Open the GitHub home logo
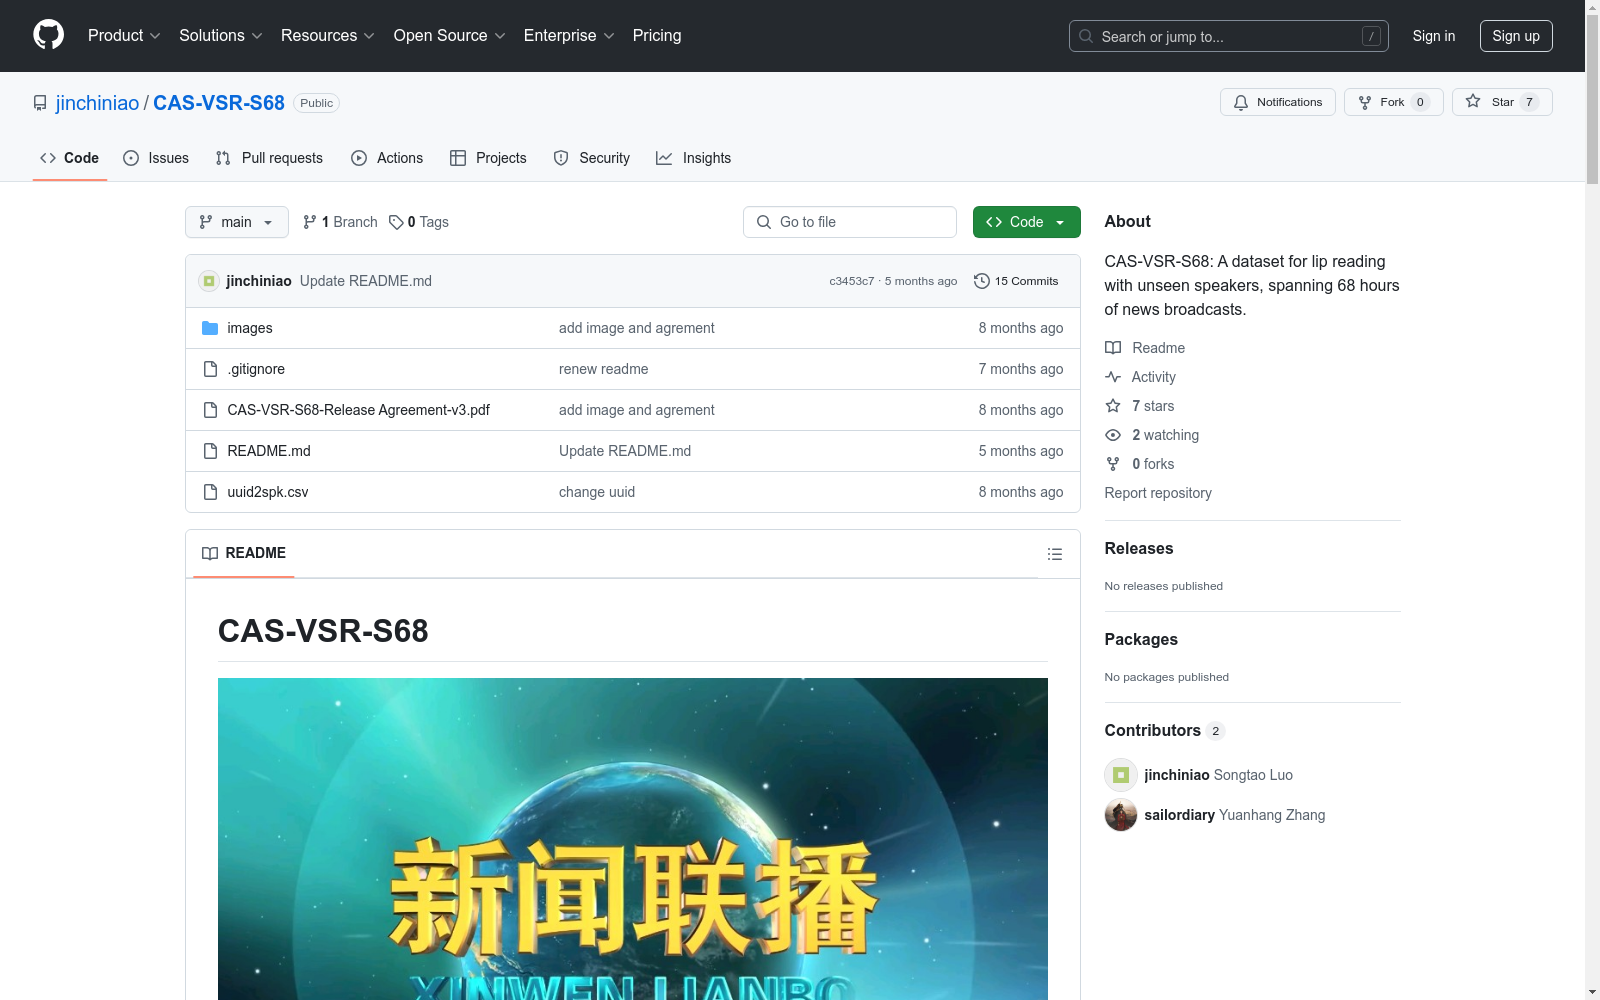 [x=48, y=35]
